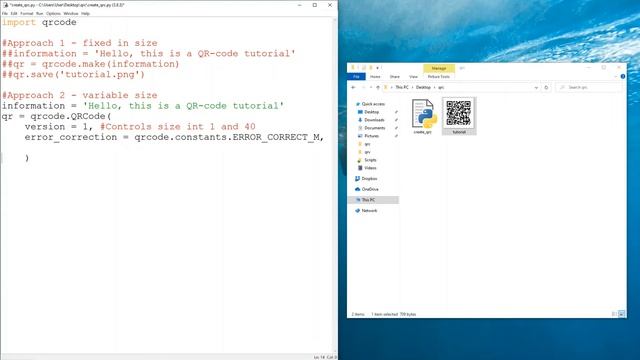
Task: Select Dropbox in the navigation pane
Action: 369,178
